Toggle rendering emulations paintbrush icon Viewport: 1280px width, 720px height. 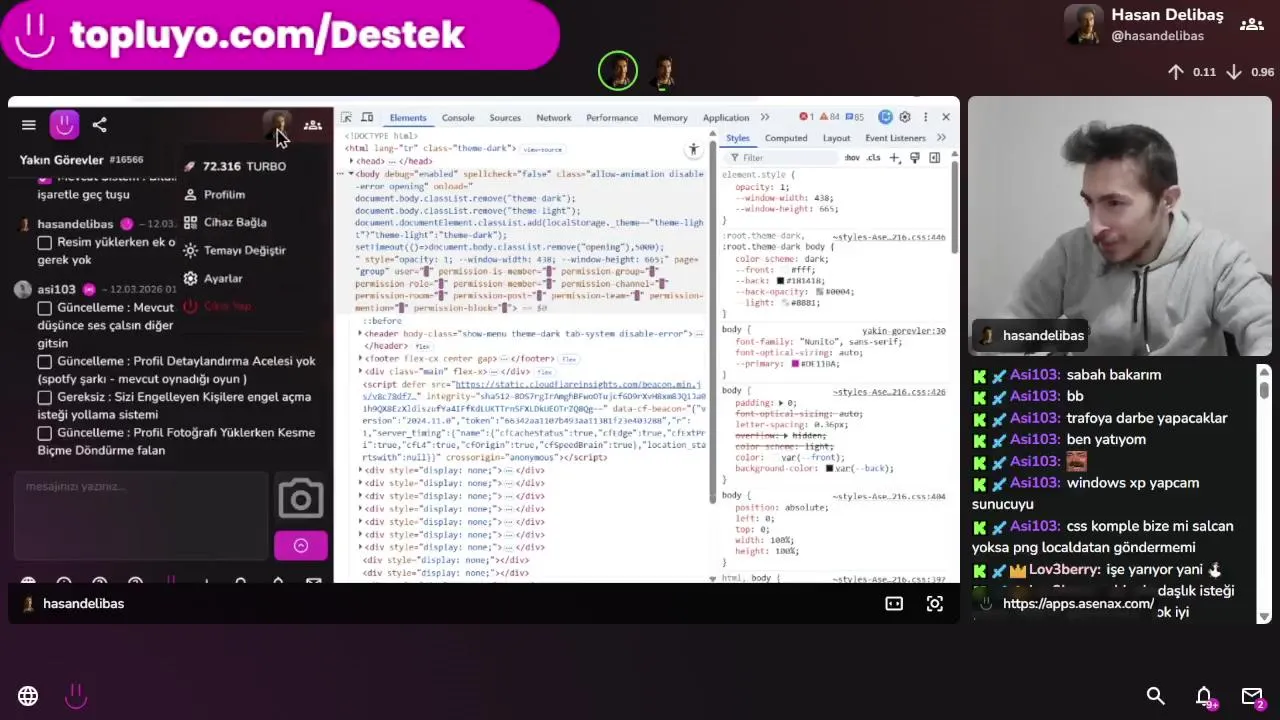[x=914, y=158]
